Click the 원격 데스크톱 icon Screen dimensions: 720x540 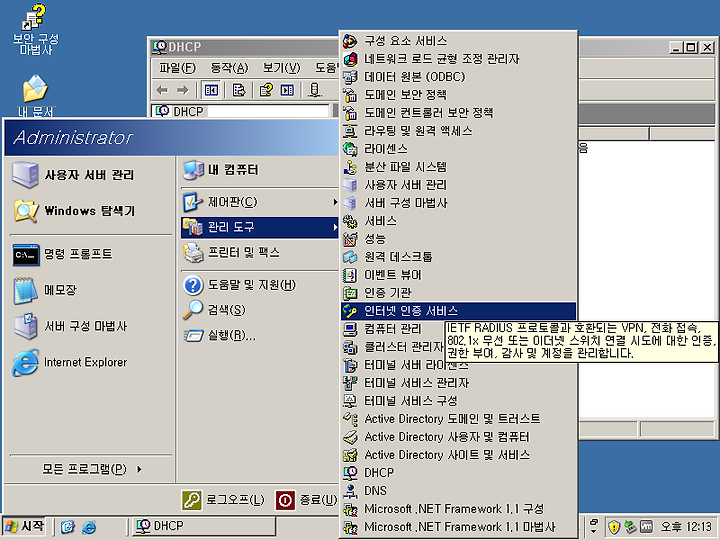click(350, 257)
